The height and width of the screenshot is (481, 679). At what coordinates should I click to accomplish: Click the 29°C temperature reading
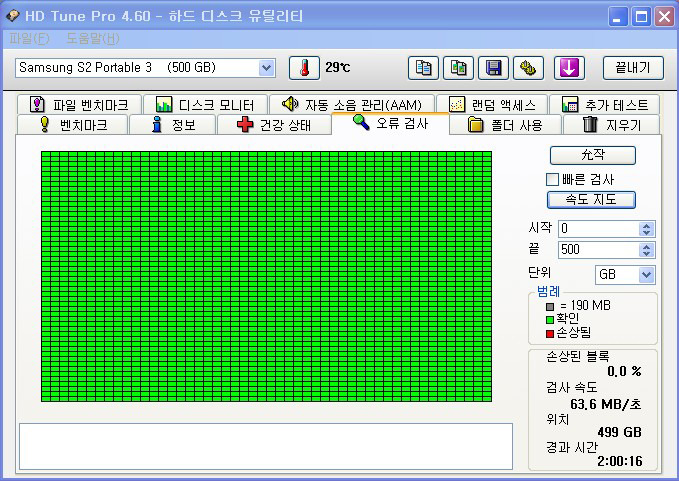click(x=338, y=68)
